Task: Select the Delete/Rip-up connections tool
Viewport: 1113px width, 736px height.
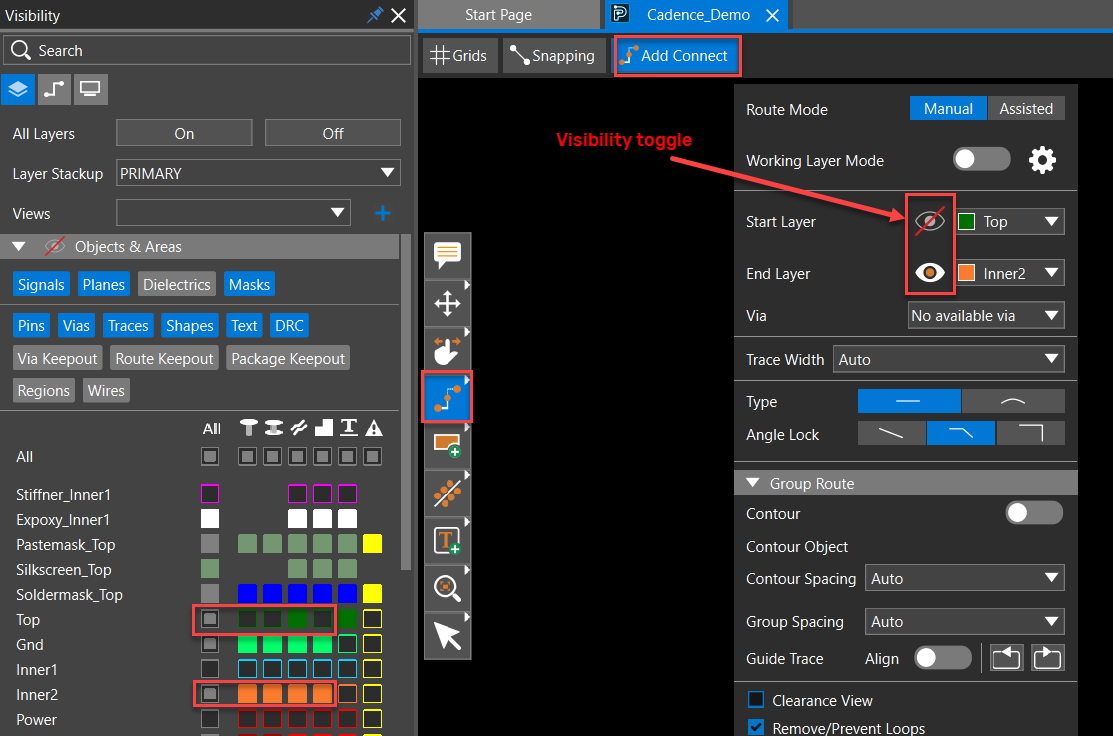Action: coord(447,493)
